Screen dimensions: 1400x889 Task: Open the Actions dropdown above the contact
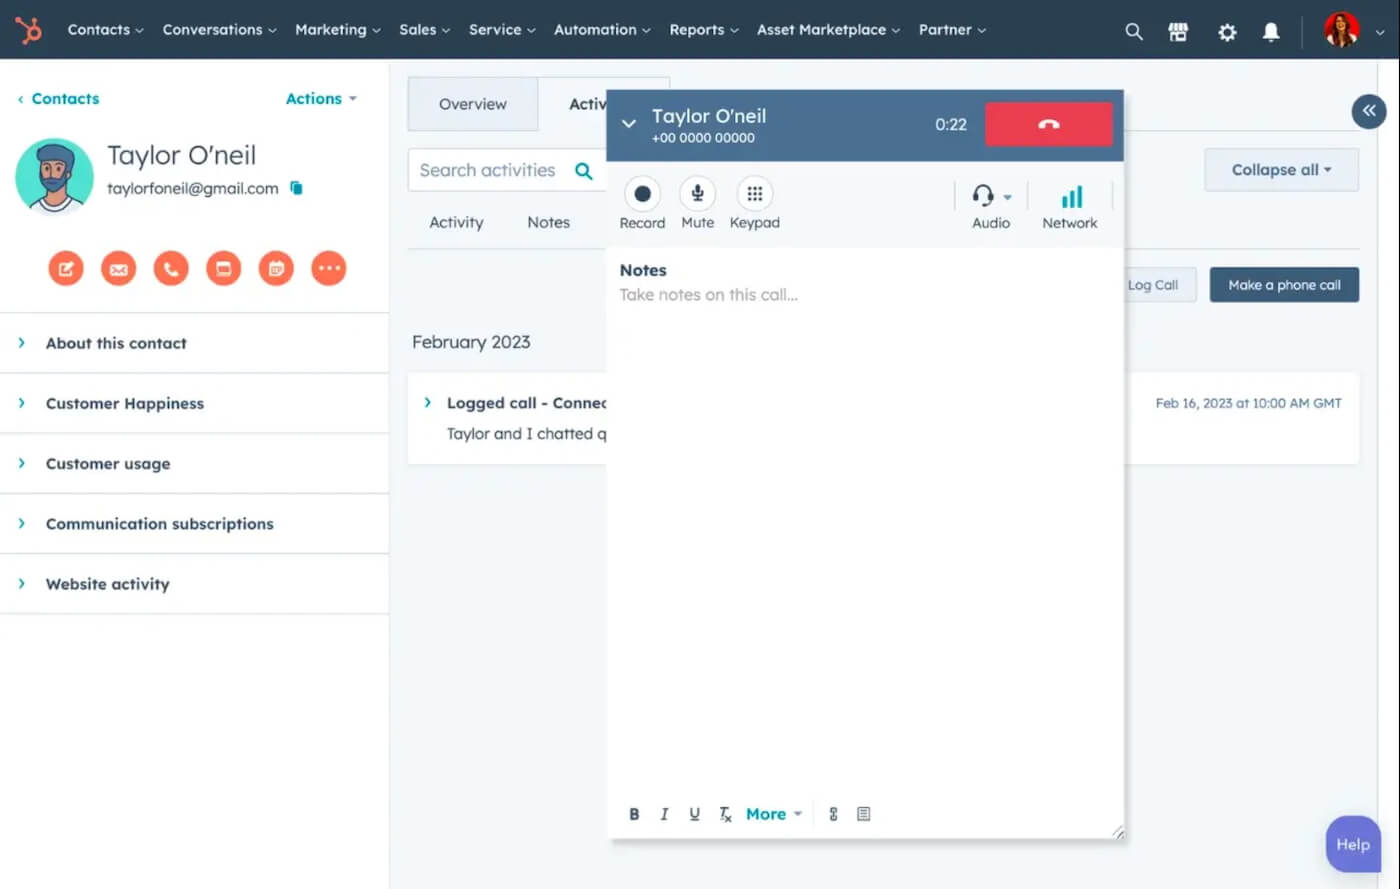[x=320, y=98]
